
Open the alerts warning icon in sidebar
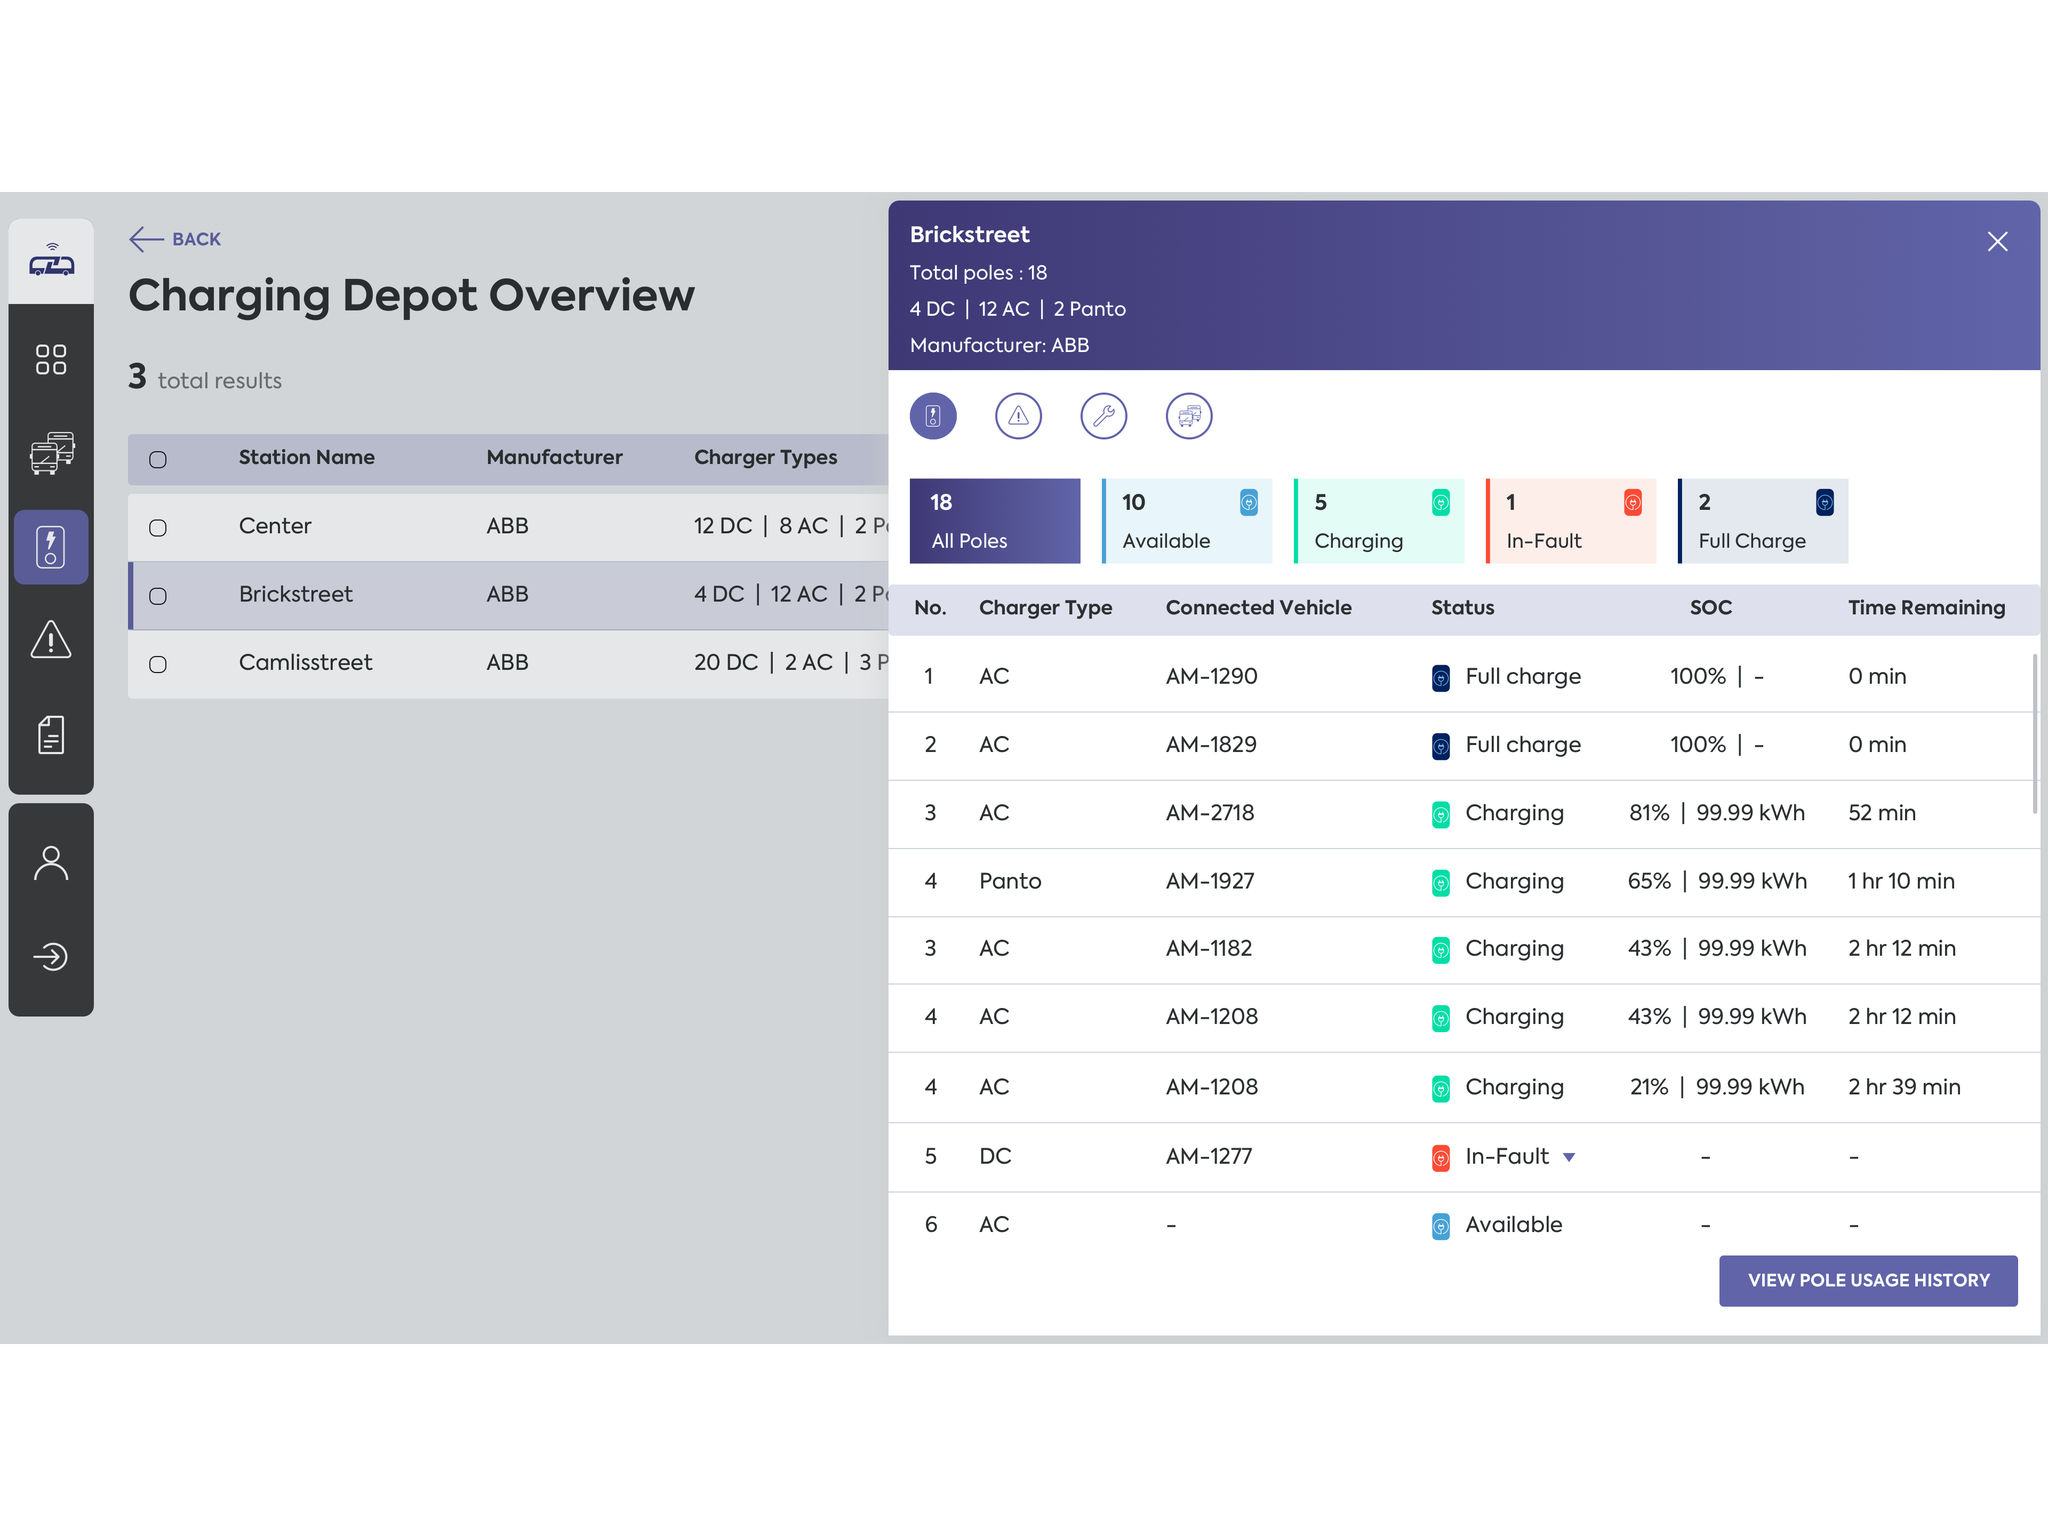[51, 640]
